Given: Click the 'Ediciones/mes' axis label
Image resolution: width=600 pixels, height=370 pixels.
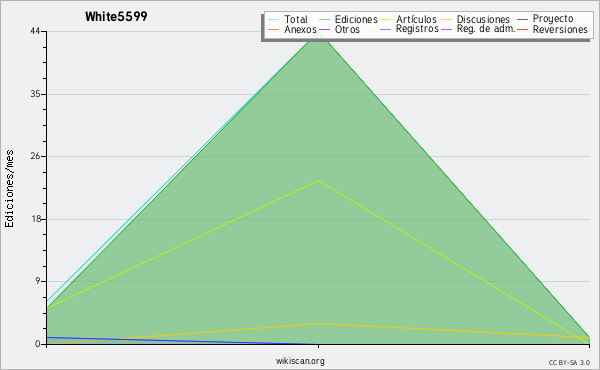Looking at the screenshot, I should point(9,189).
